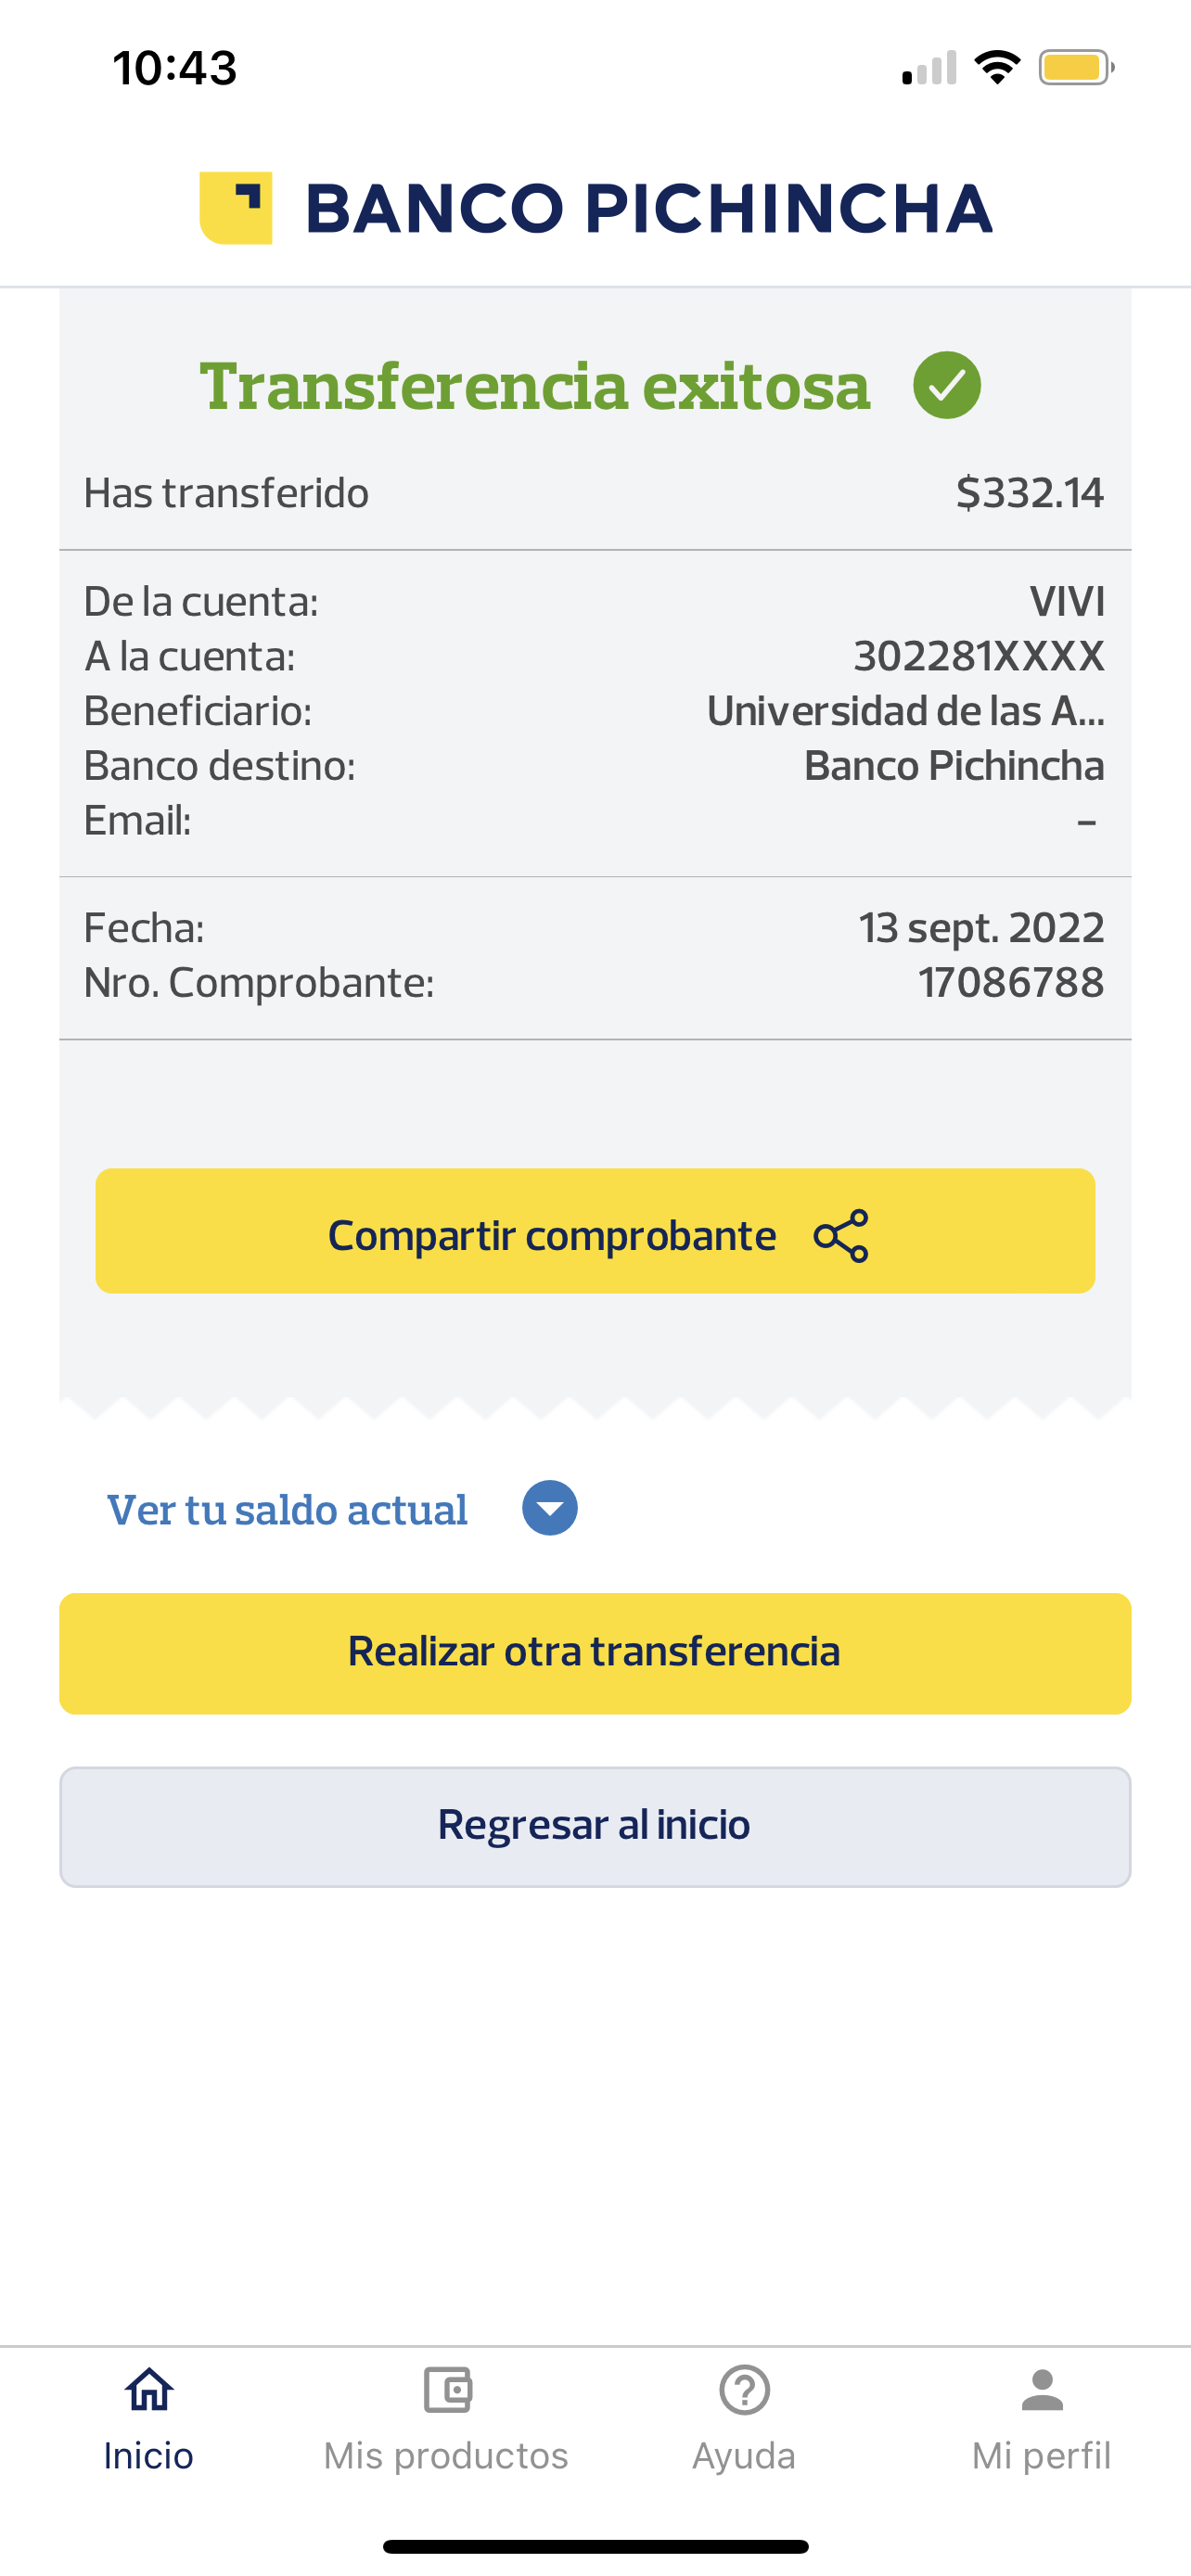
Task: Open the Inicio tab label
Action: [149, 2456]
